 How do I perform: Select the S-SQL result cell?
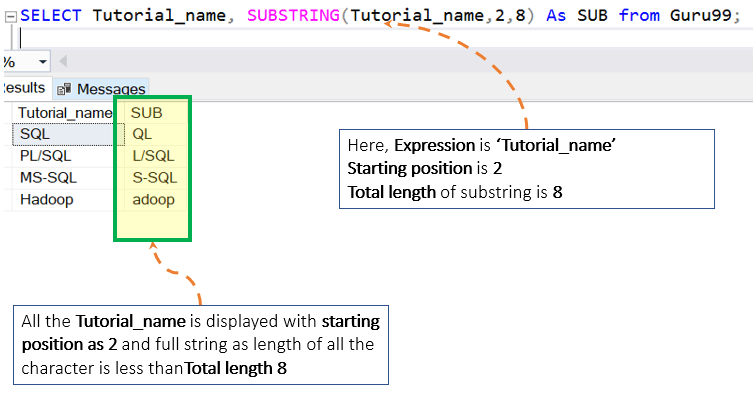click(156, 178)
